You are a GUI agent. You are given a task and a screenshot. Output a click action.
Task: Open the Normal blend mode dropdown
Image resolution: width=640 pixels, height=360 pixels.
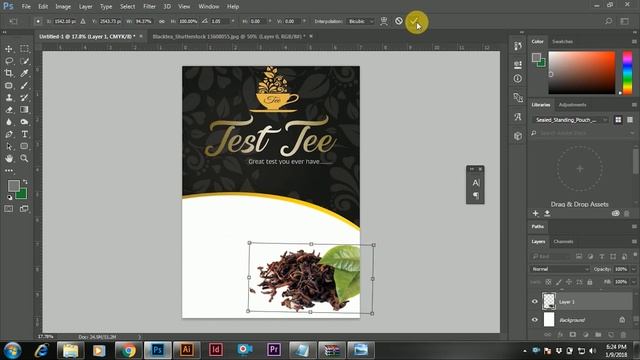(x=560, y=269)
